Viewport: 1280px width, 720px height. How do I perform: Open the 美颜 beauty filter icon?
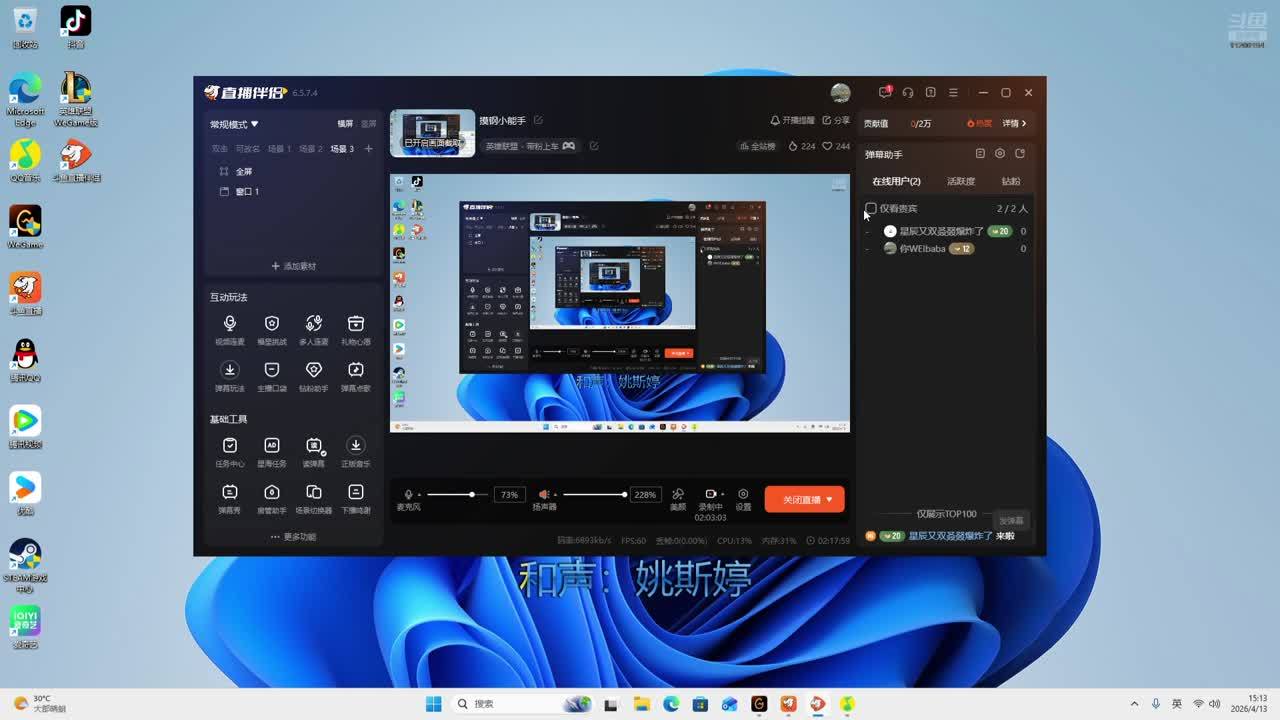[x=678, y=494]
